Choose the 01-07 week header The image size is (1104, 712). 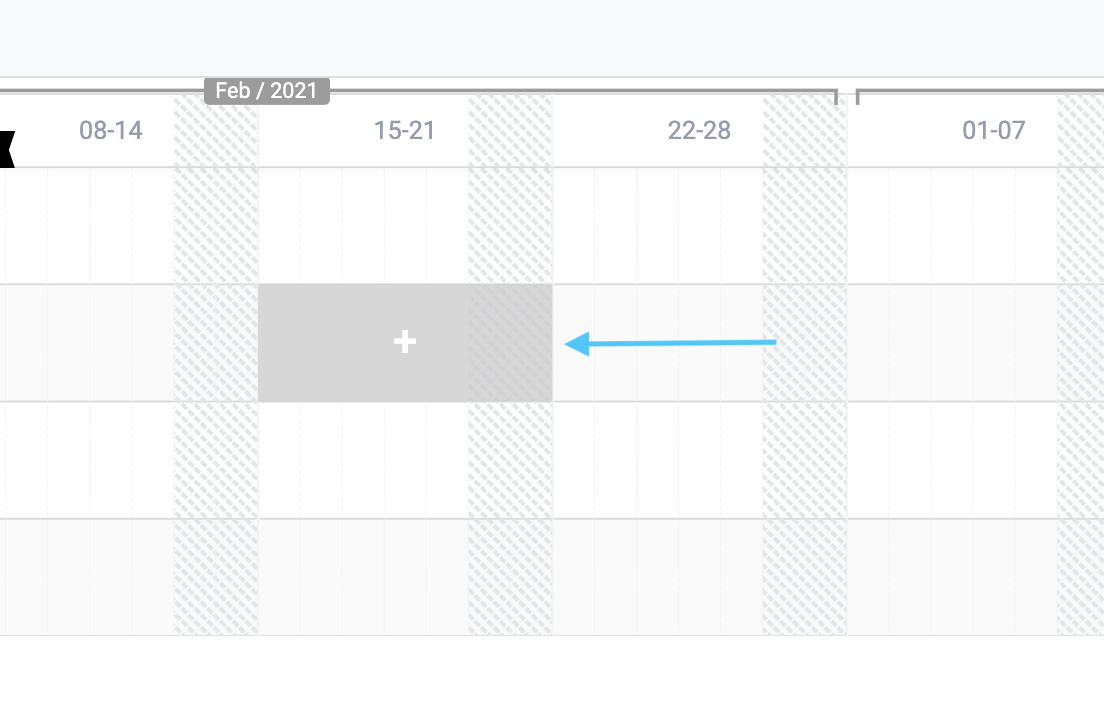[x=993, y=130]
